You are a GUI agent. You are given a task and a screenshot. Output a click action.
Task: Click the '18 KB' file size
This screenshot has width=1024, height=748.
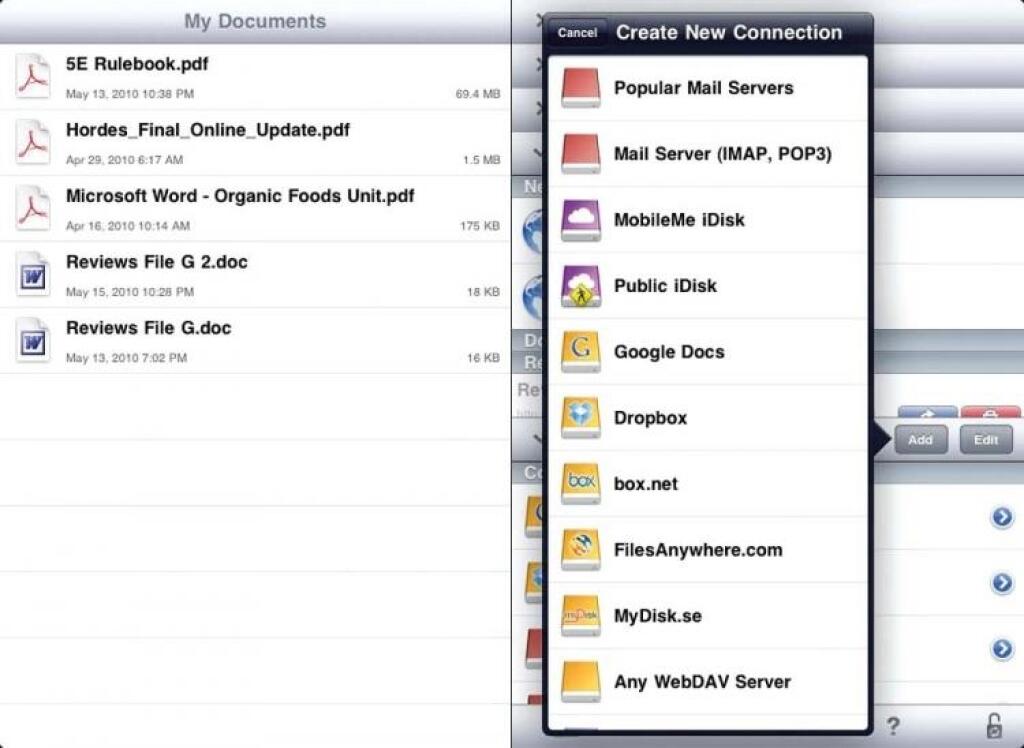(483, 292)
